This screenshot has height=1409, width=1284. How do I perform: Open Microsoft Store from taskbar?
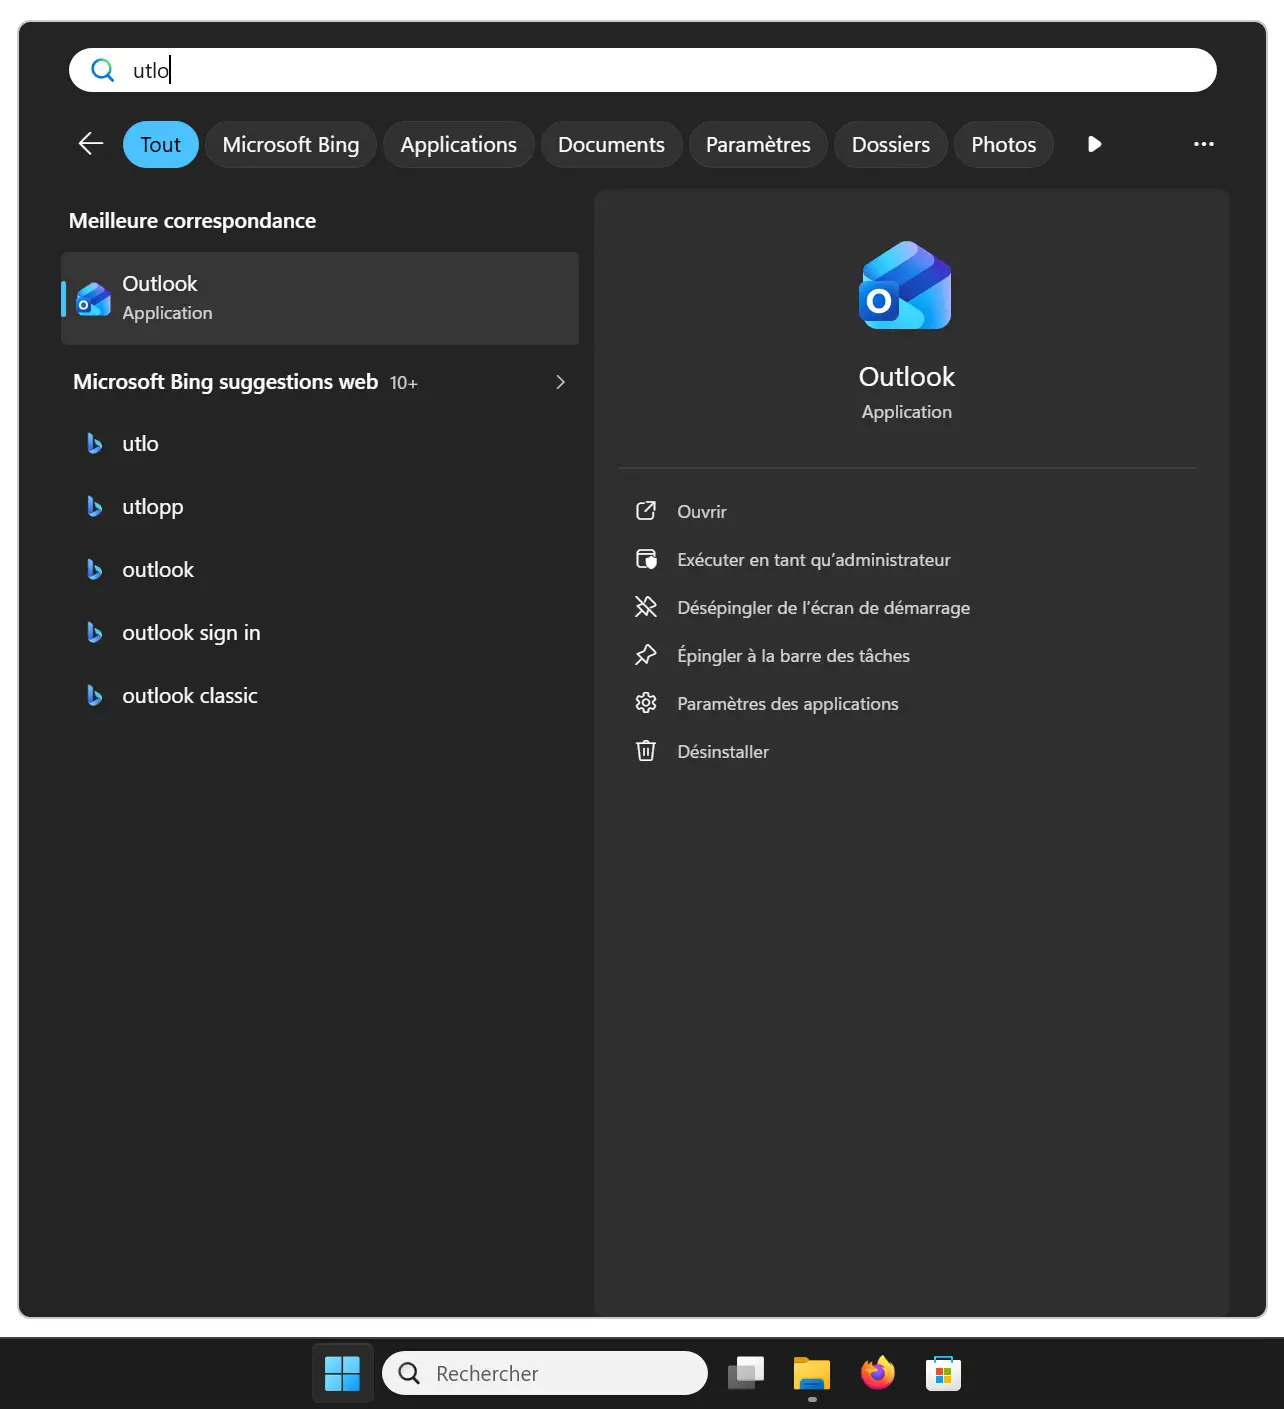click(x=943, y=1373)
